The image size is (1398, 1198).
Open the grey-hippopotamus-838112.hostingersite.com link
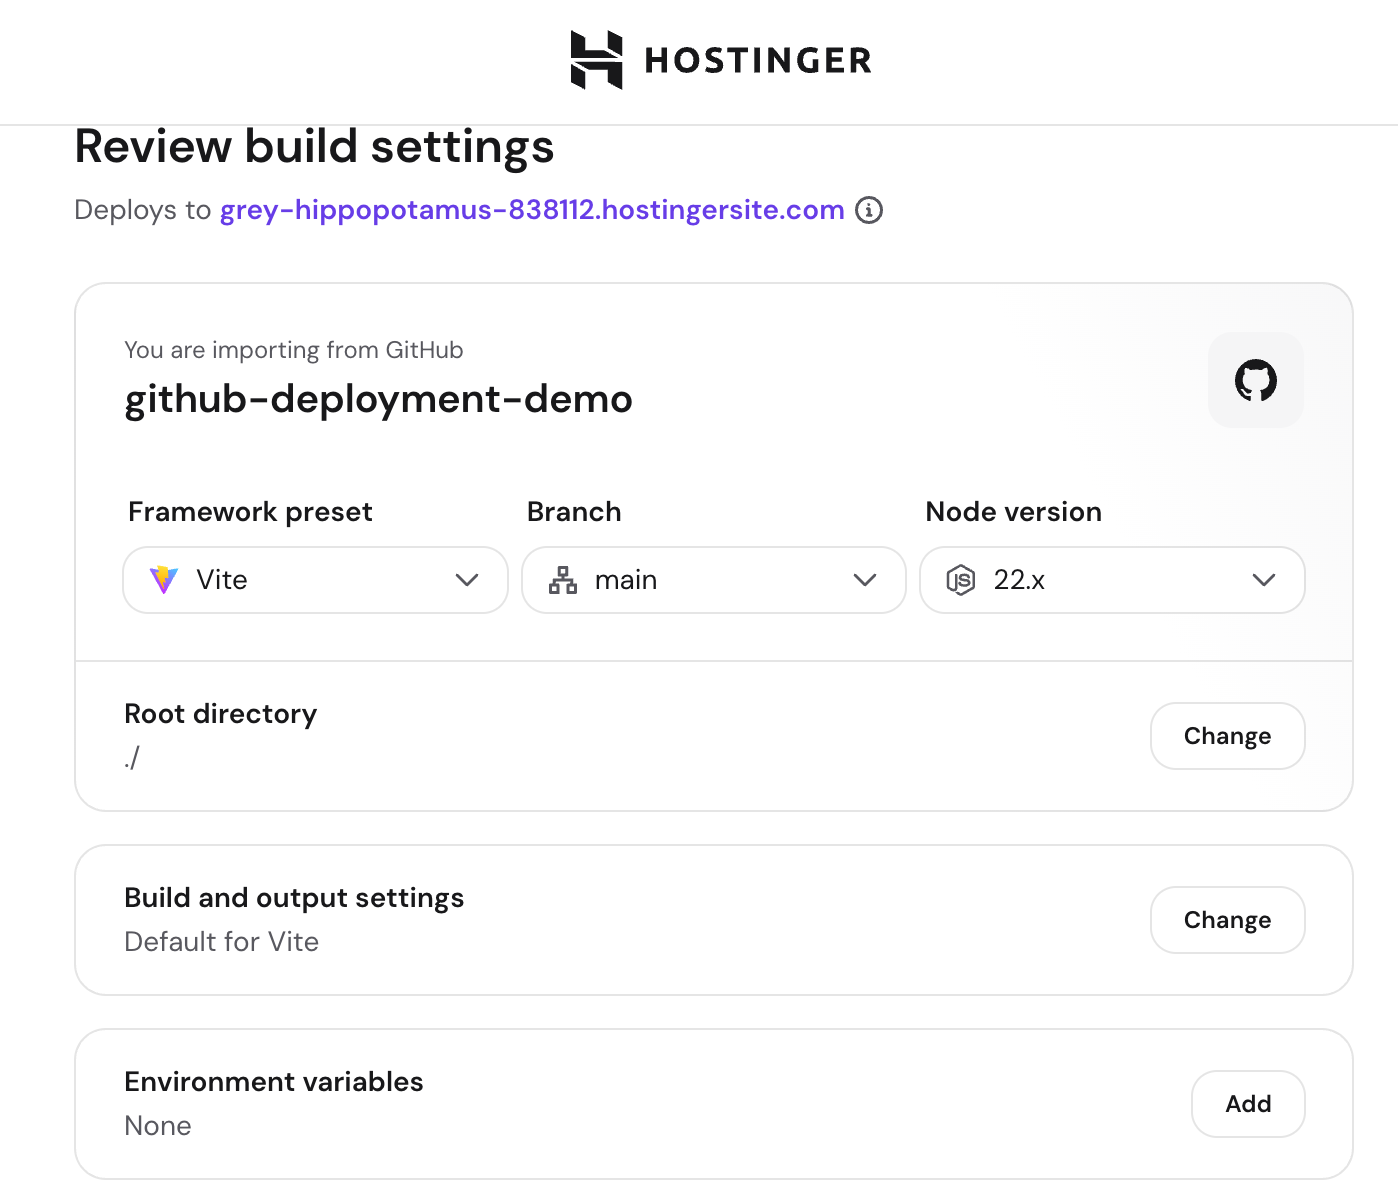[x=532, y=210]
